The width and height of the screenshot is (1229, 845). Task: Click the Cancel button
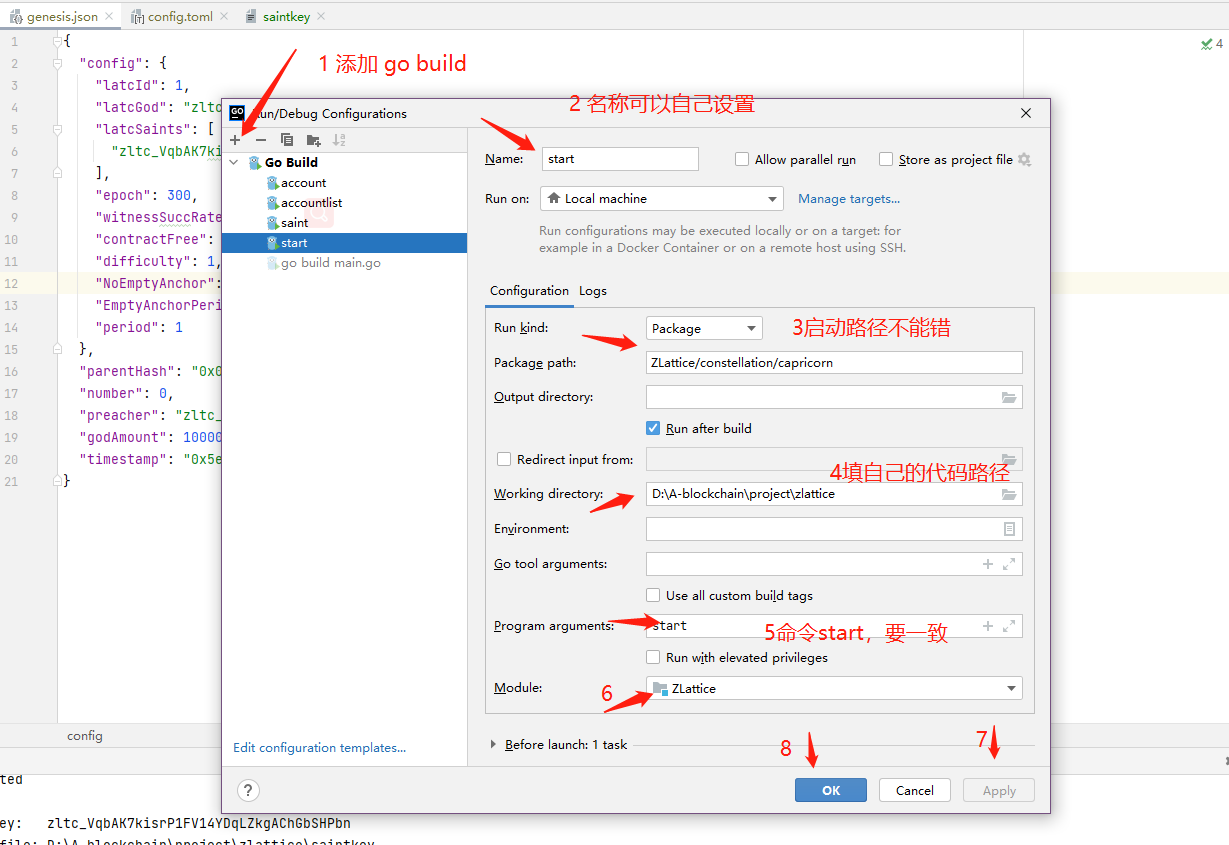(x=915, y=790)
